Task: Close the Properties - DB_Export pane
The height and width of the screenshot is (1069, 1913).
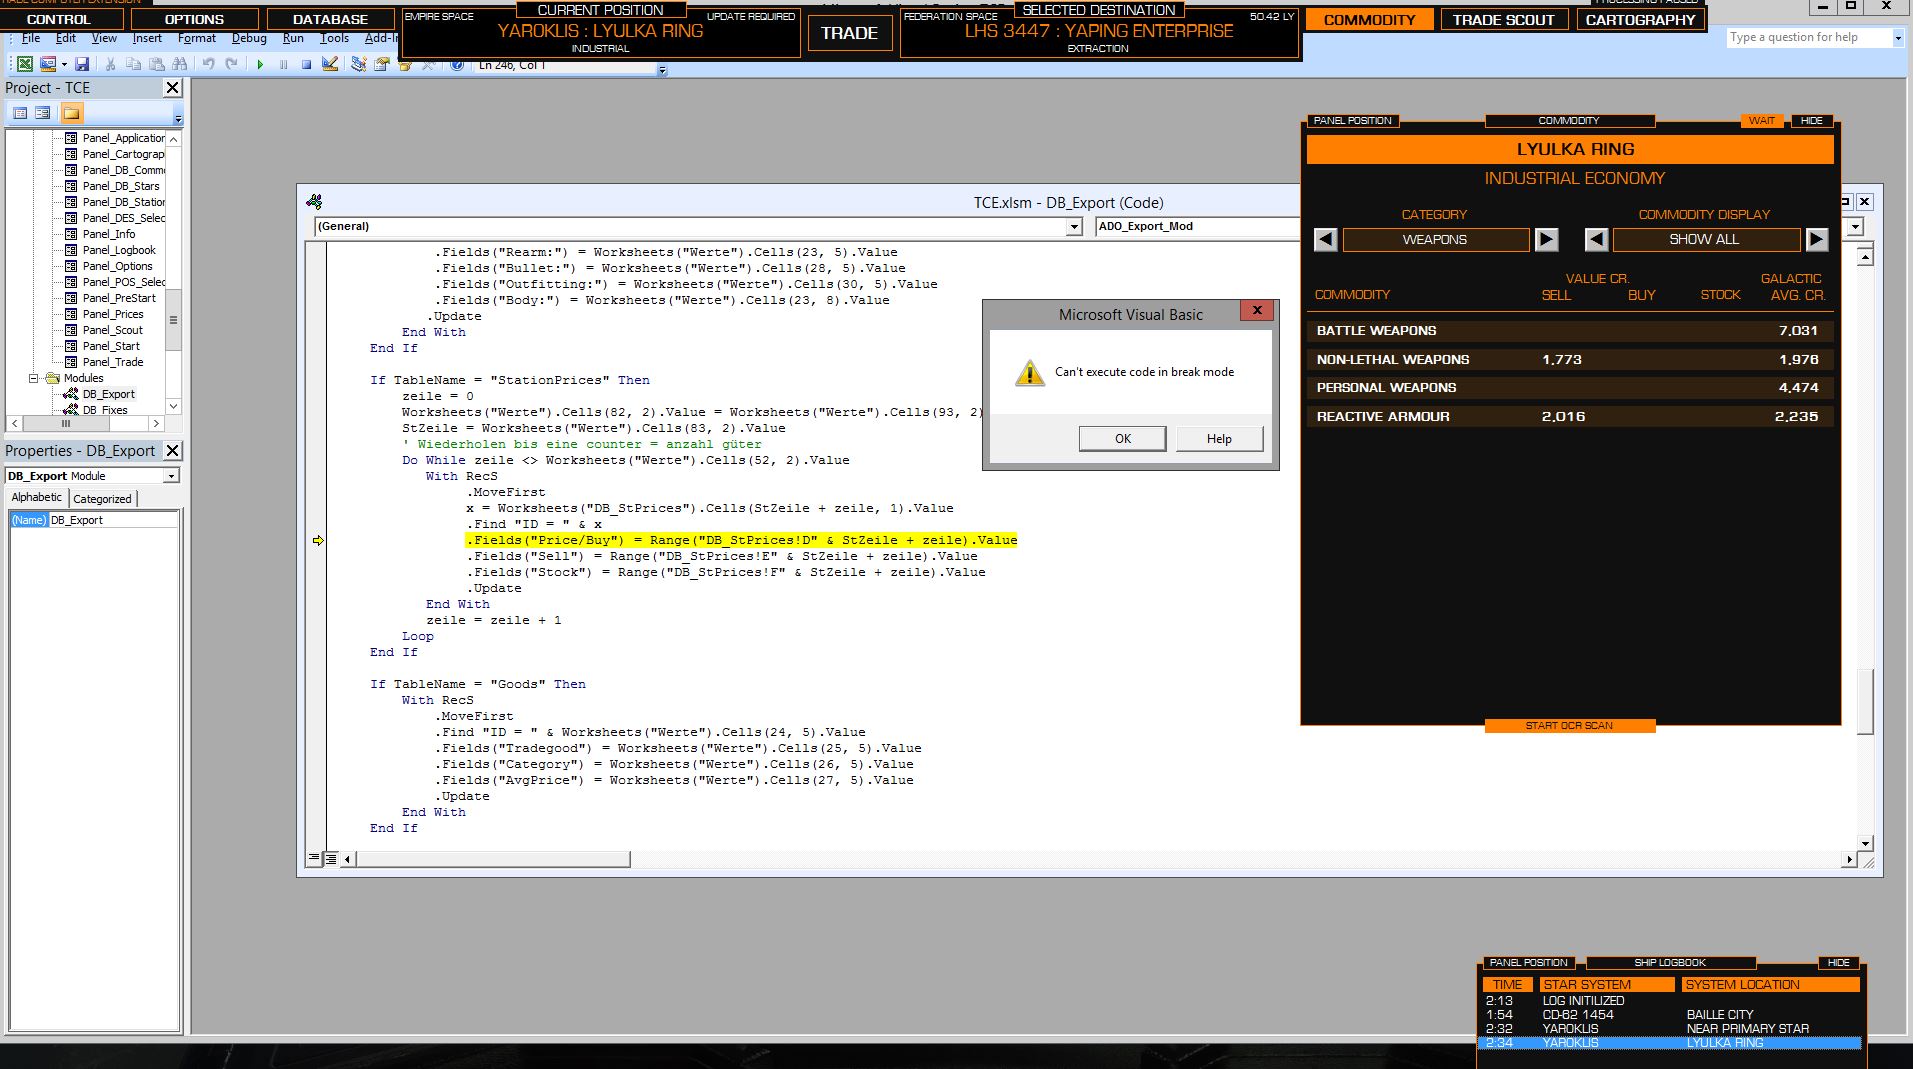Action: pyautogui.click(x=172, y=451)
